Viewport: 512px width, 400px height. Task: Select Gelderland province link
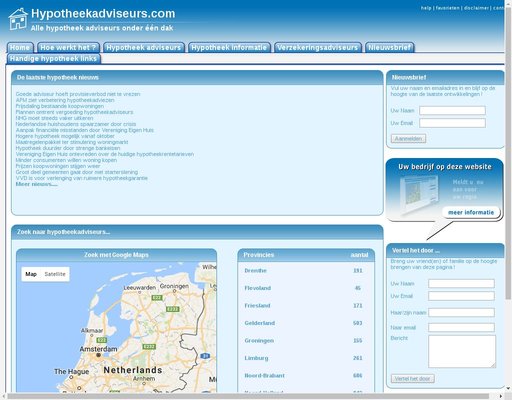point(260,323)
